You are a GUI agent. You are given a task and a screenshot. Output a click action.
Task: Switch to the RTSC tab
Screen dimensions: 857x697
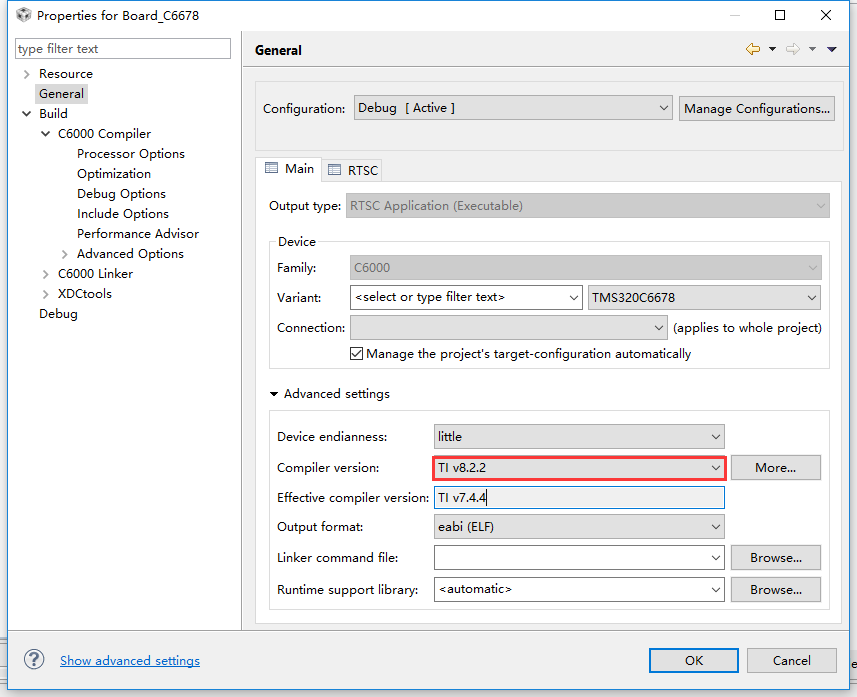(x=354, y=170)
